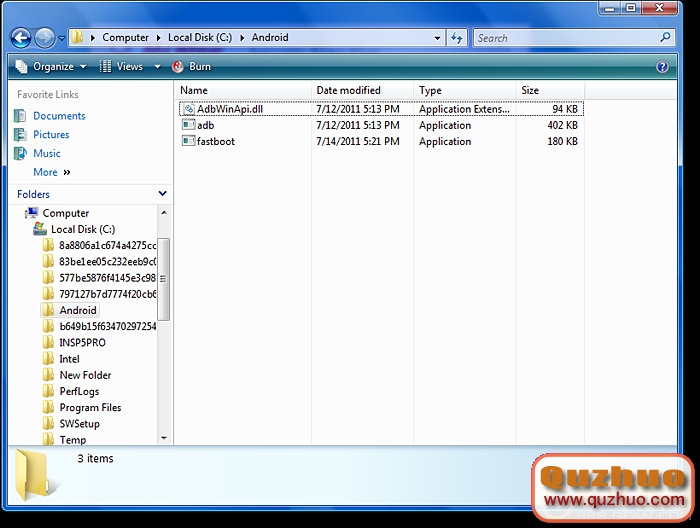Click the Documents icon in Favorite Links
This screenshot has height=528, width=700.
point(20,116)
